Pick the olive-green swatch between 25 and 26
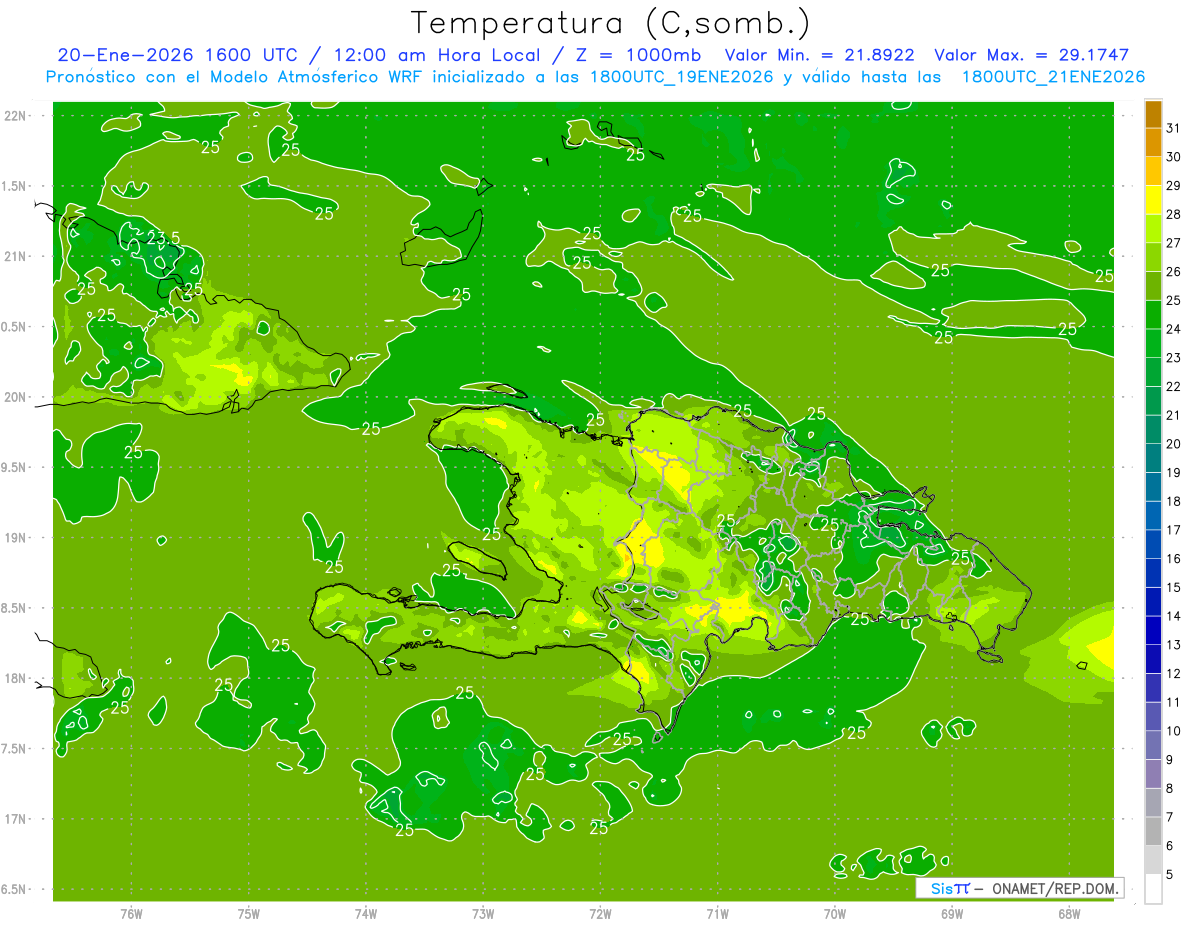The image size is (1200, 927). [1153, 286]
